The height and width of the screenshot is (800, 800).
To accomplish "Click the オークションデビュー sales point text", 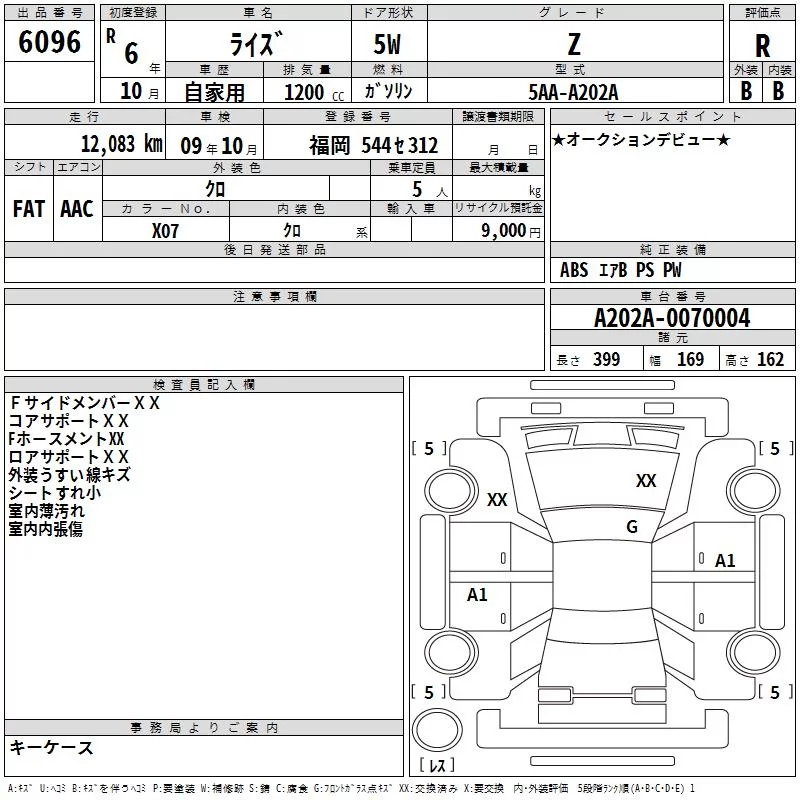I will click(641, 139).
